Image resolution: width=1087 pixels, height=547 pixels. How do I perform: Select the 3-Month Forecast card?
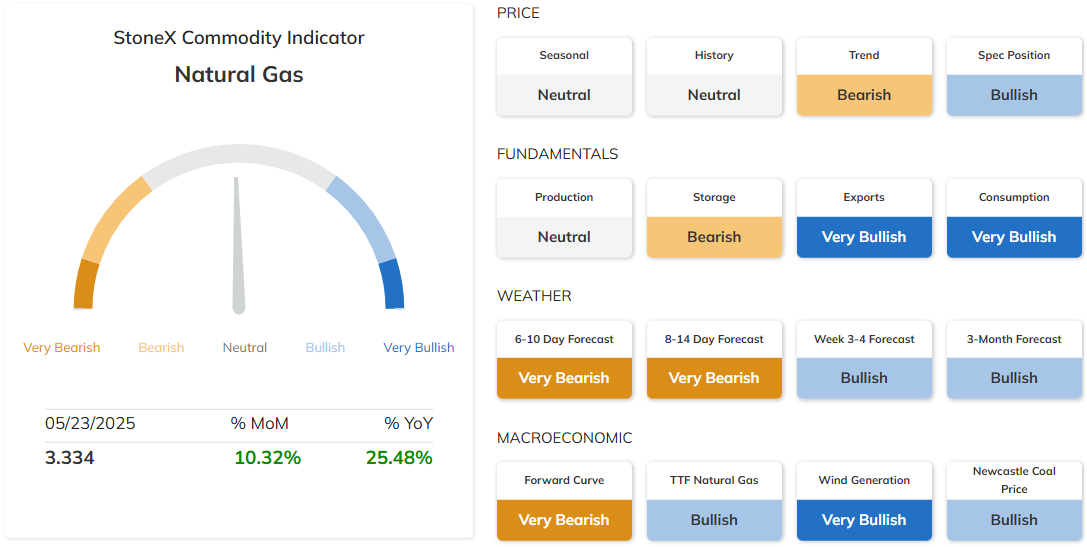(x=1014, y=360)
